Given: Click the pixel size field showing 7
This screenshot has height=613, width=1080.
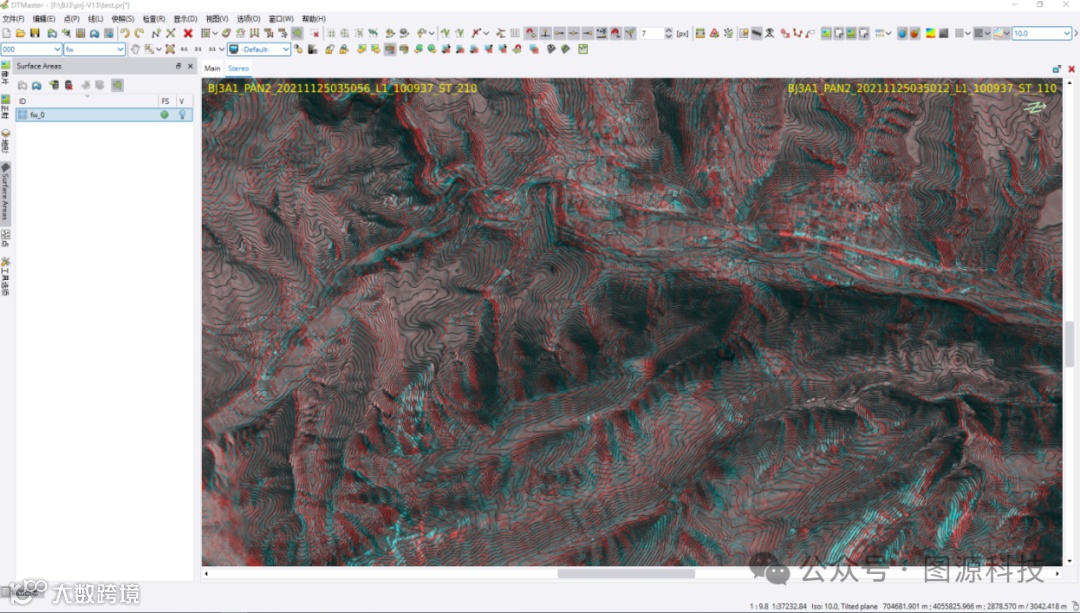Looking at the screenshot, I should click(x=651, y=33).
